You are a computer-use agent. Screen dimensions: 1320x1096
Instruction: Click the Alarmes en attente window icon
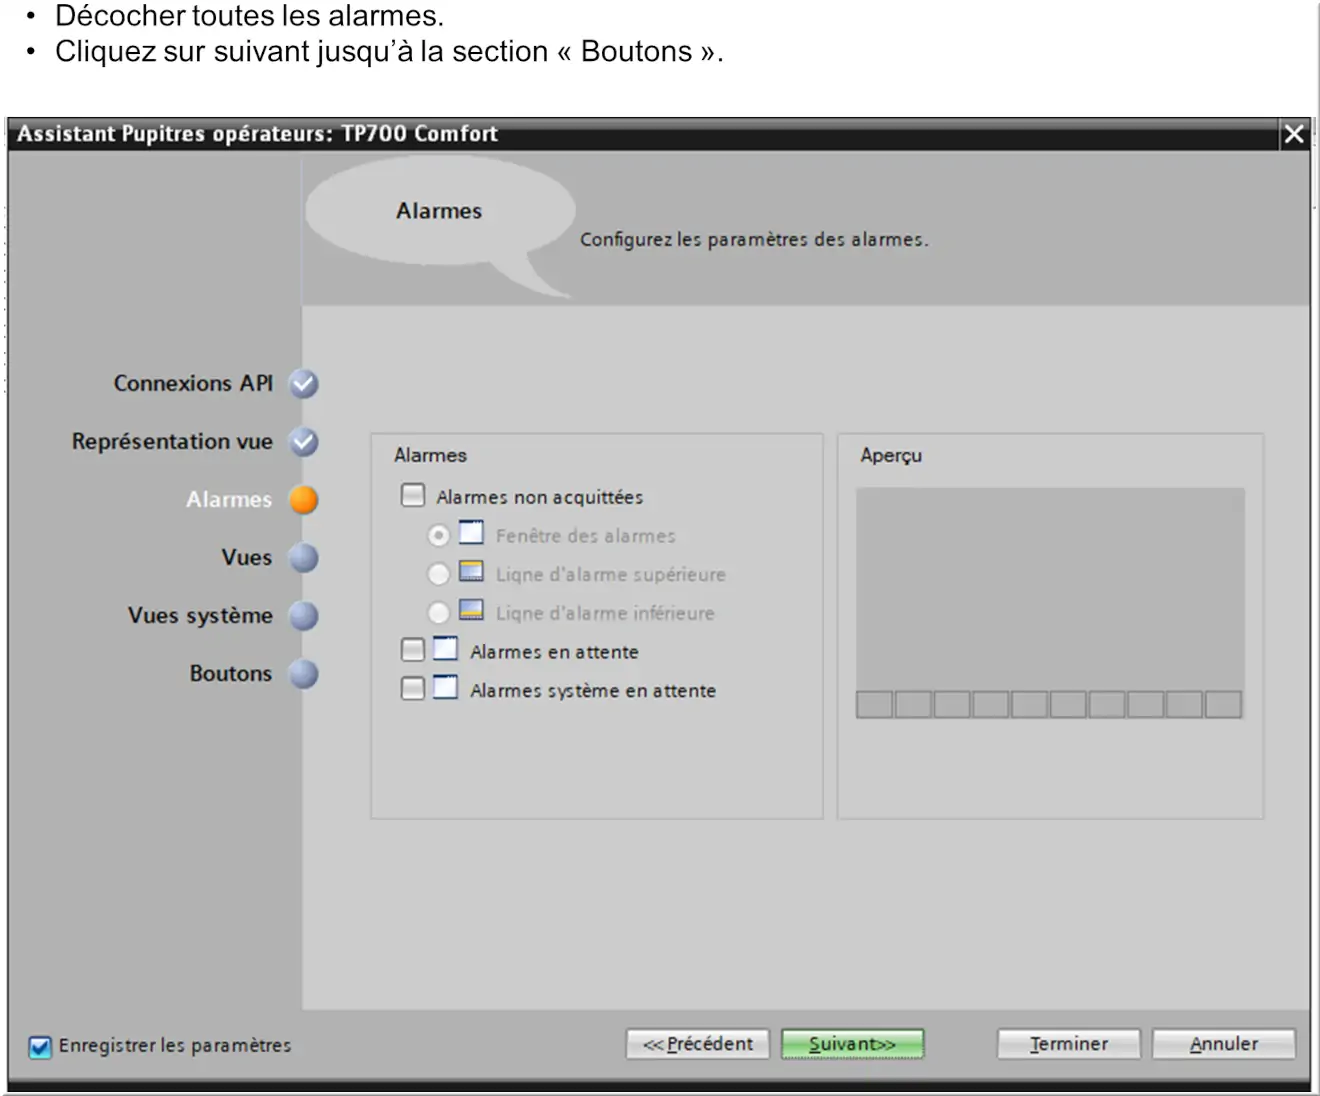445,649
